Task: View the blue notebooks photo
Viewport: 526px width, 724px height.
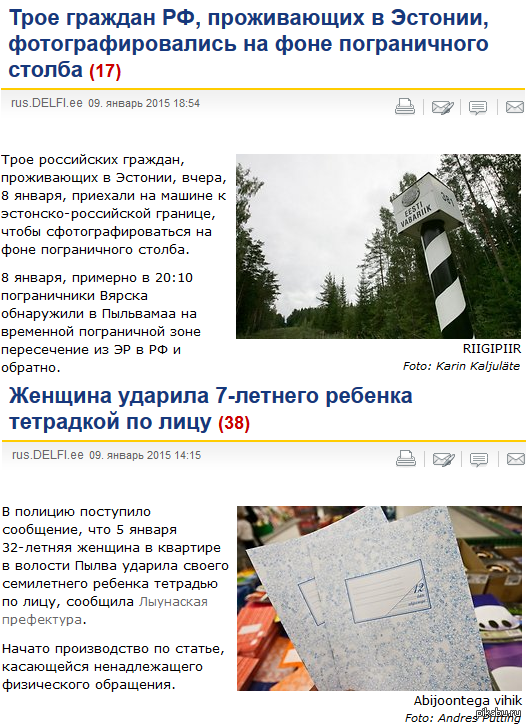Action: coord(379,598)
